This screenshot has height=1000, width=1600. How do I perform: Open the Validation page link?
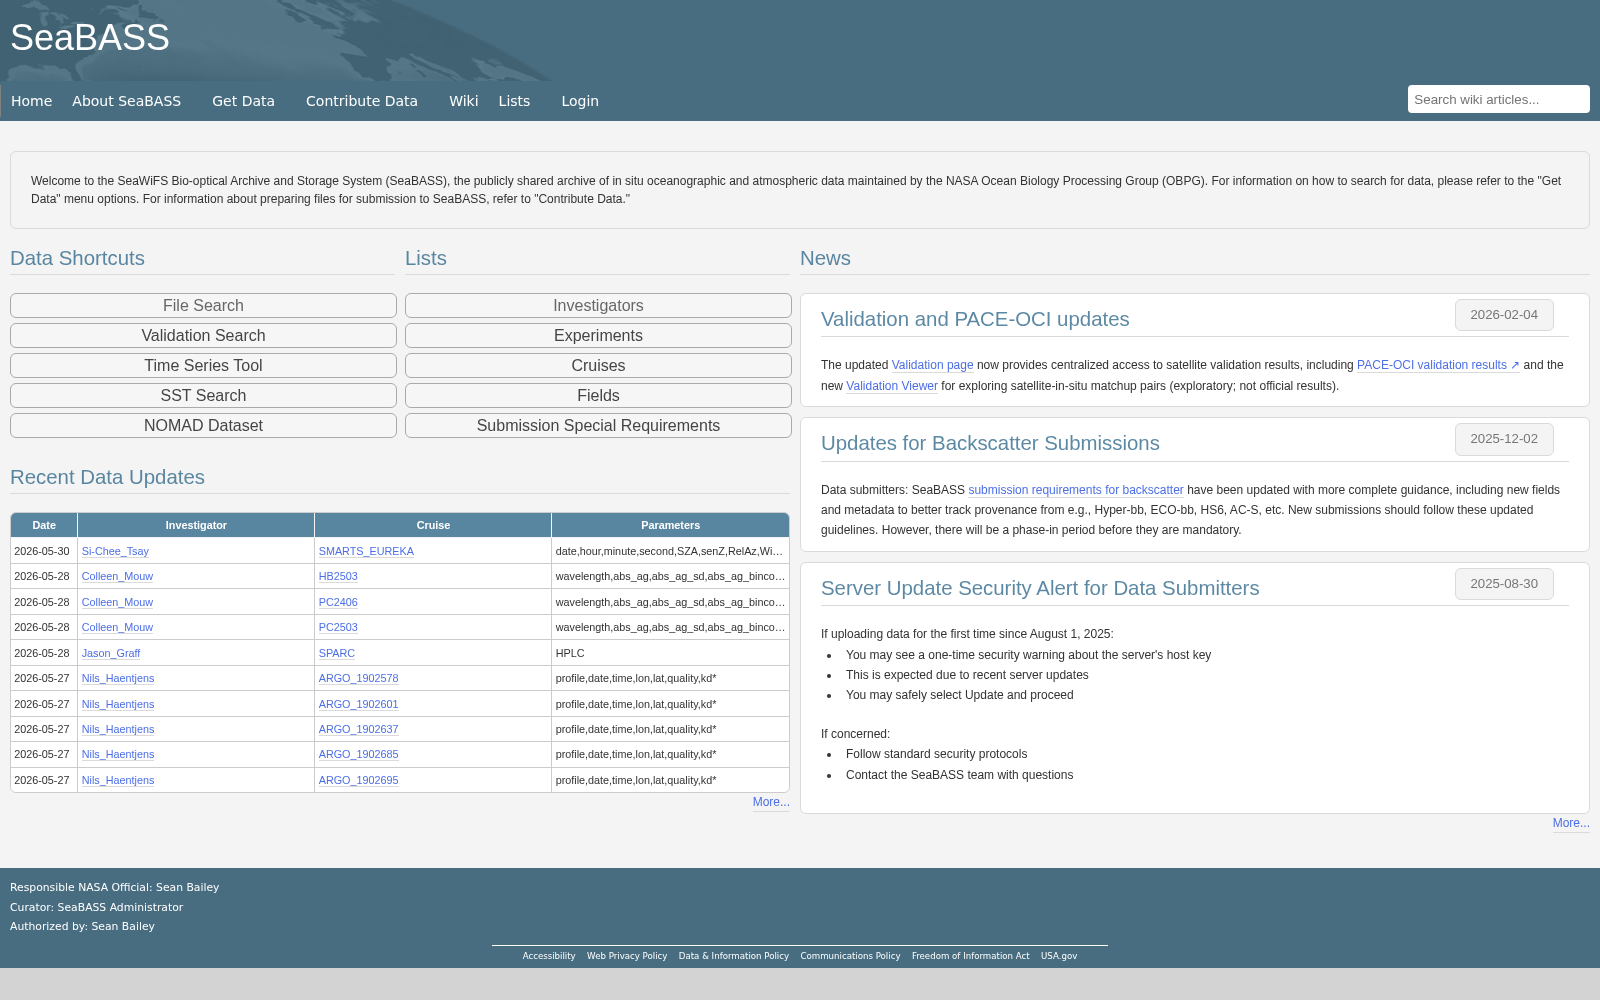point(932,366)
